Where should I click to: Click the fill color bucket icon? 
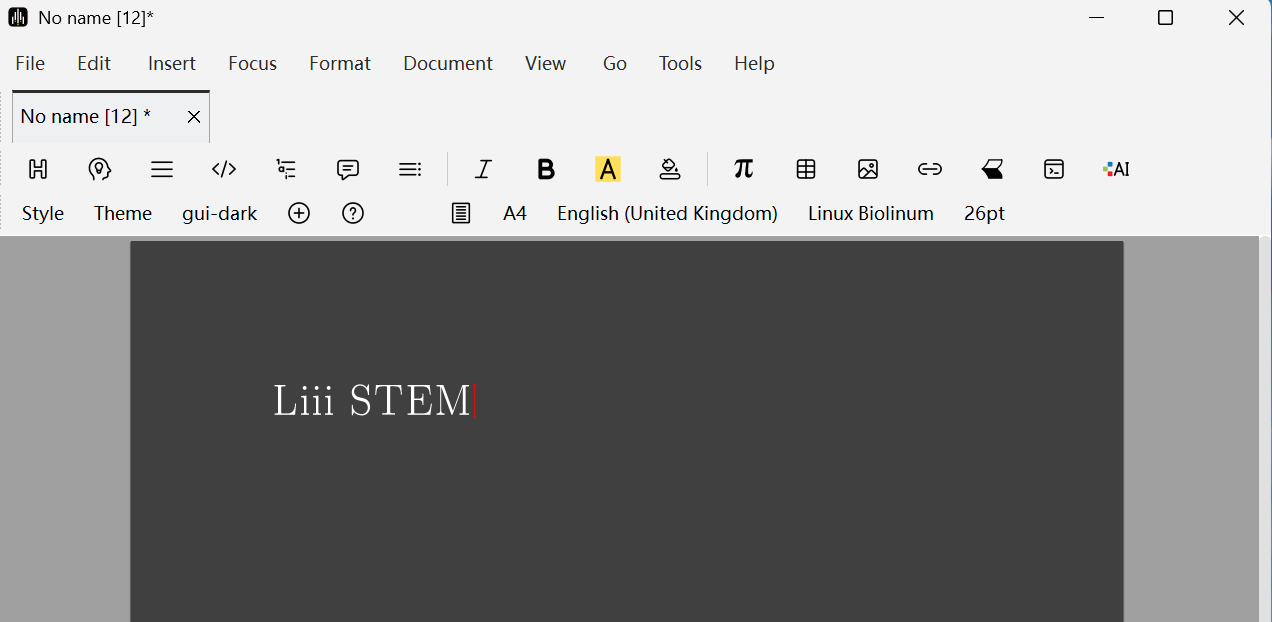[670, 169]
